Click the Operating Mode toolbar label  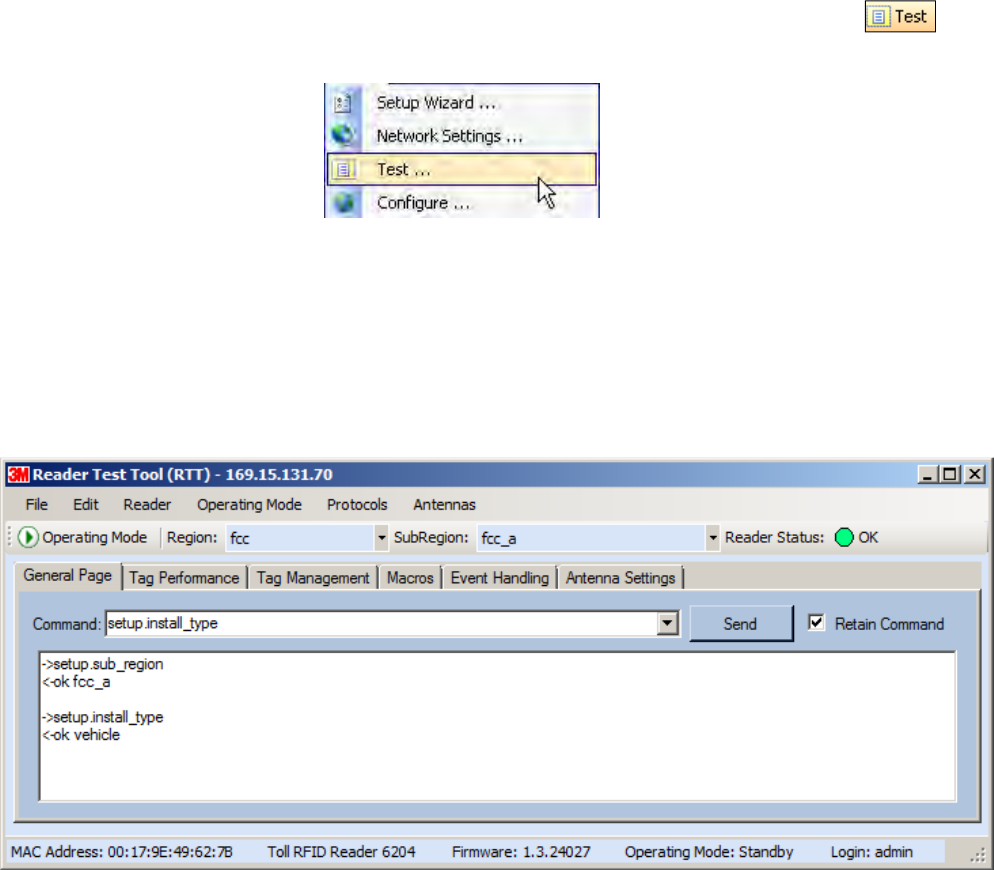click(x=94, y=538)
